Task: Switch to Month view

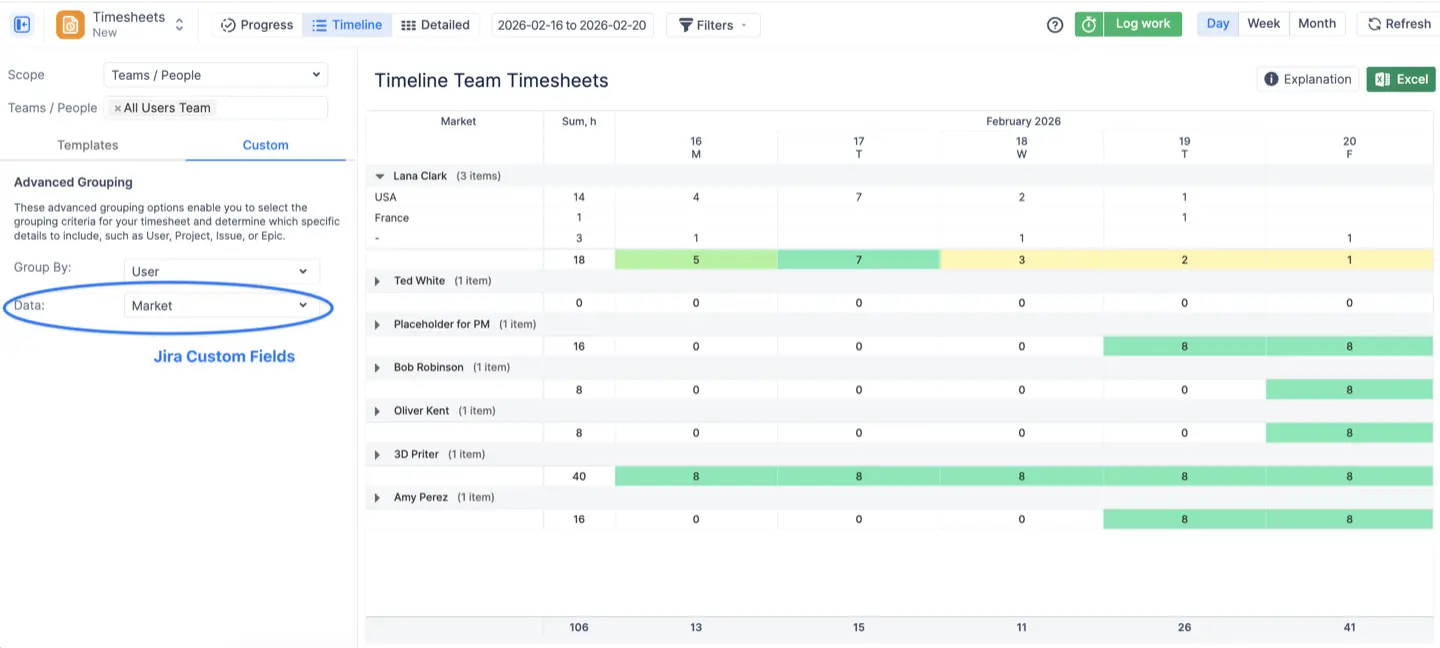Action: coord(1317,22)
